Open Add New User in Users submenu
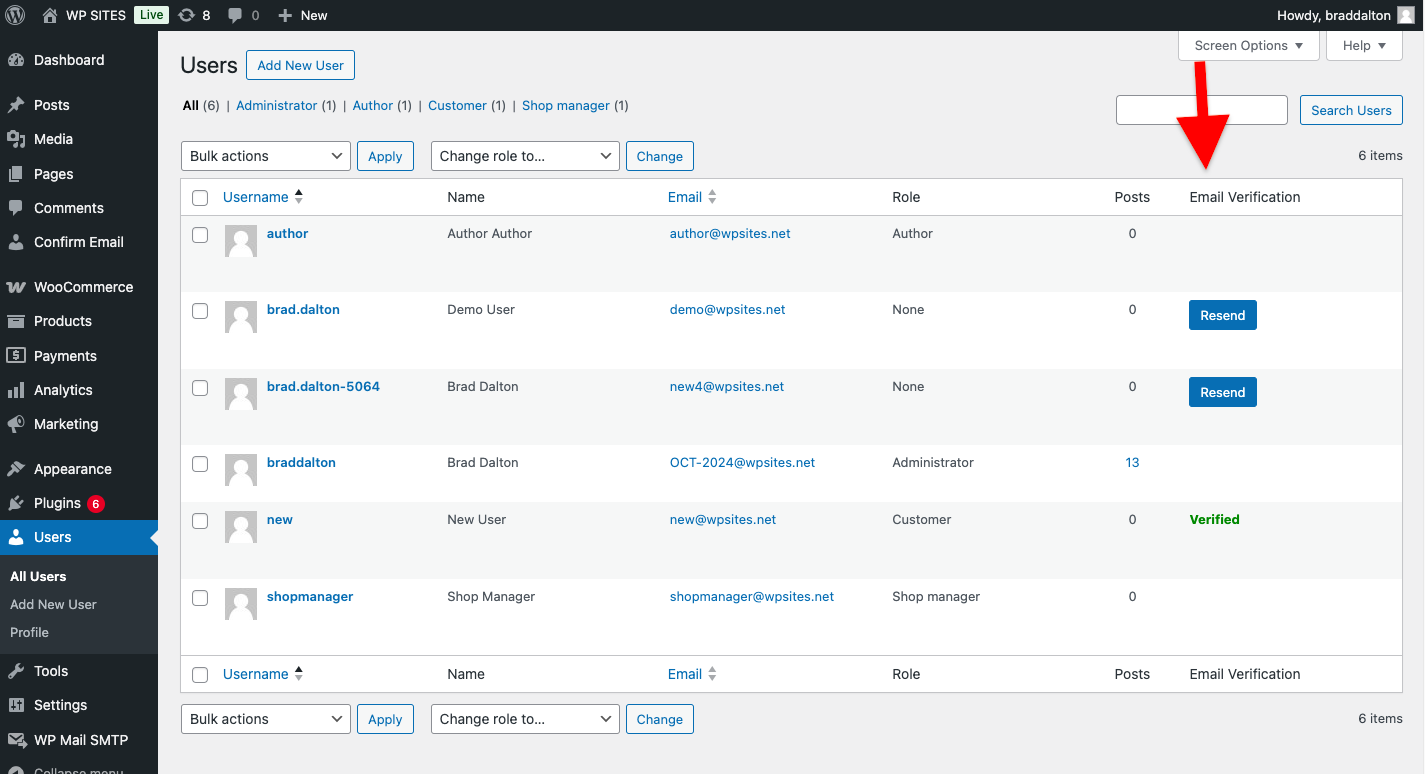Screen dimensions: 1425x774 coord(53,604)
